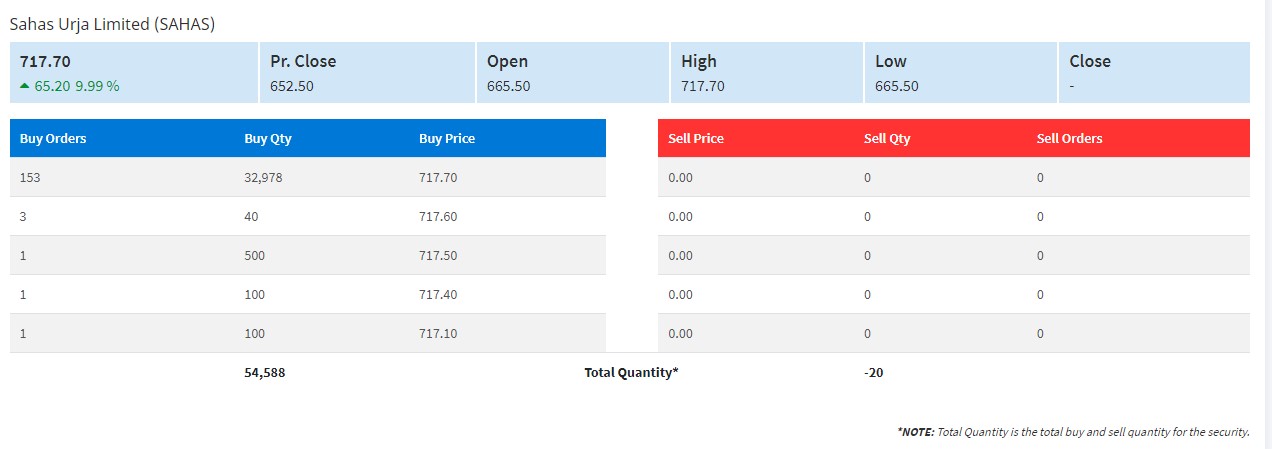The image size is (1272, 449).
Task: Select the 717.70 value under High
Action: (703, 86)
